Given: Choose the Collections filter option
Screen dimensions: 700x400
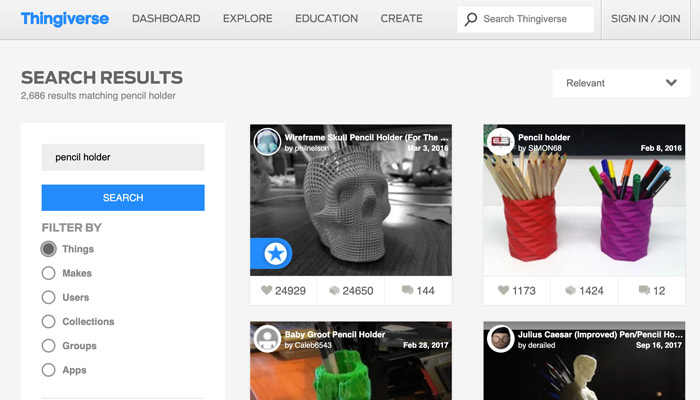Looking at the screenshot, I should 48,322.
